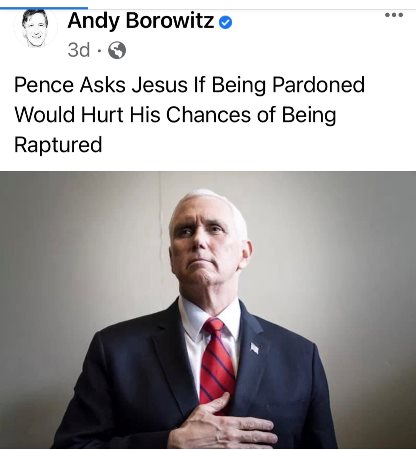Tap the globe public audience icon
The image size is (416, 450).
[117, 50]
